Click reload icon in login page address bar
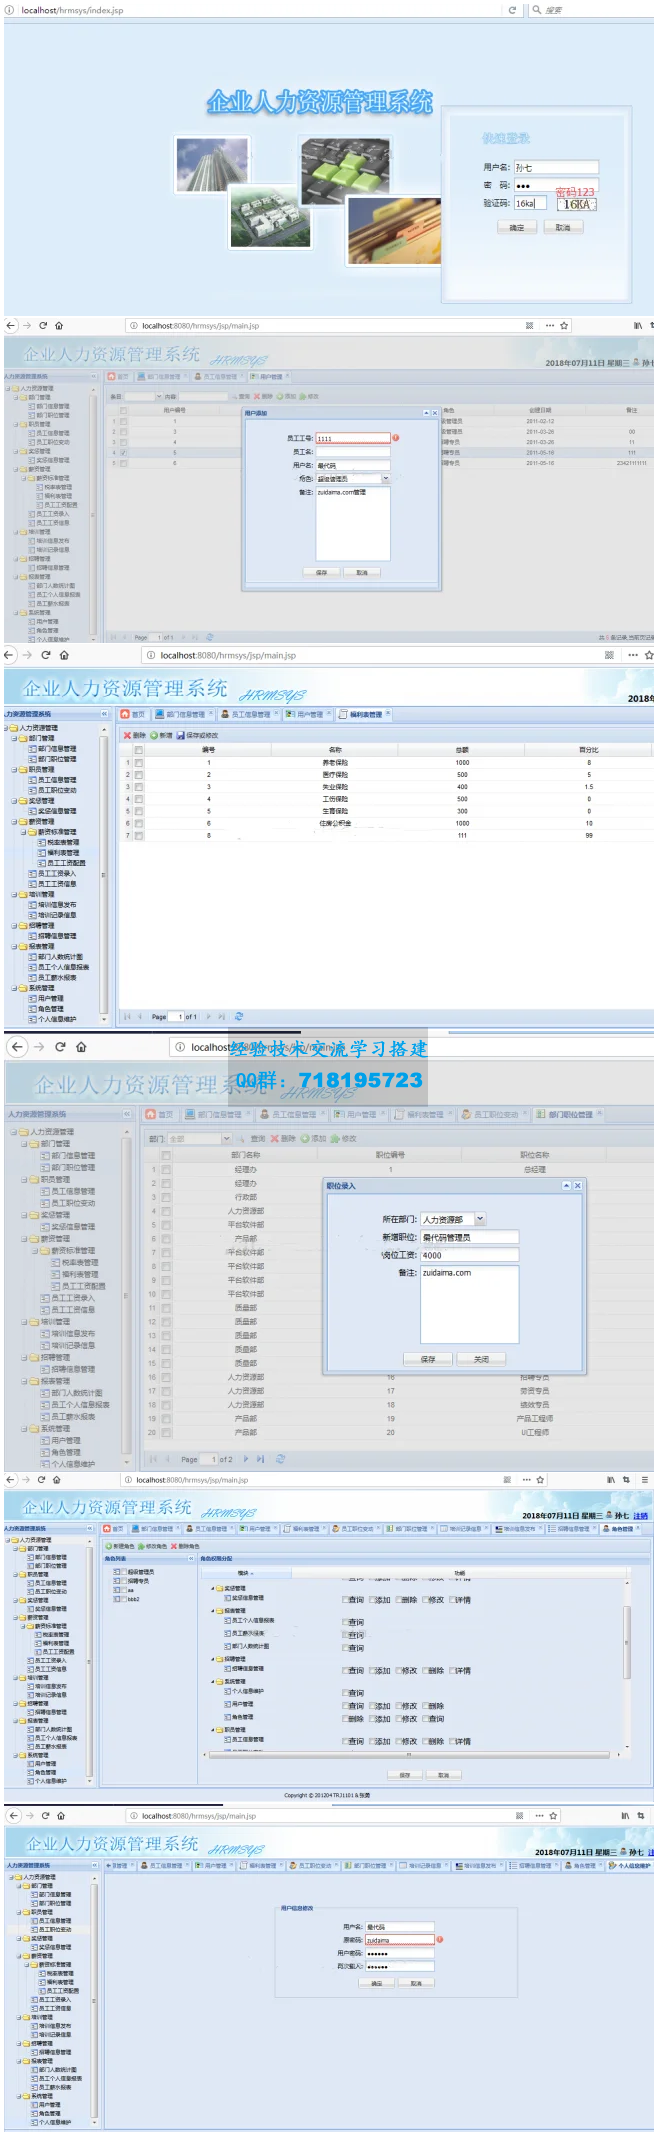 click(x=513, y=10)
